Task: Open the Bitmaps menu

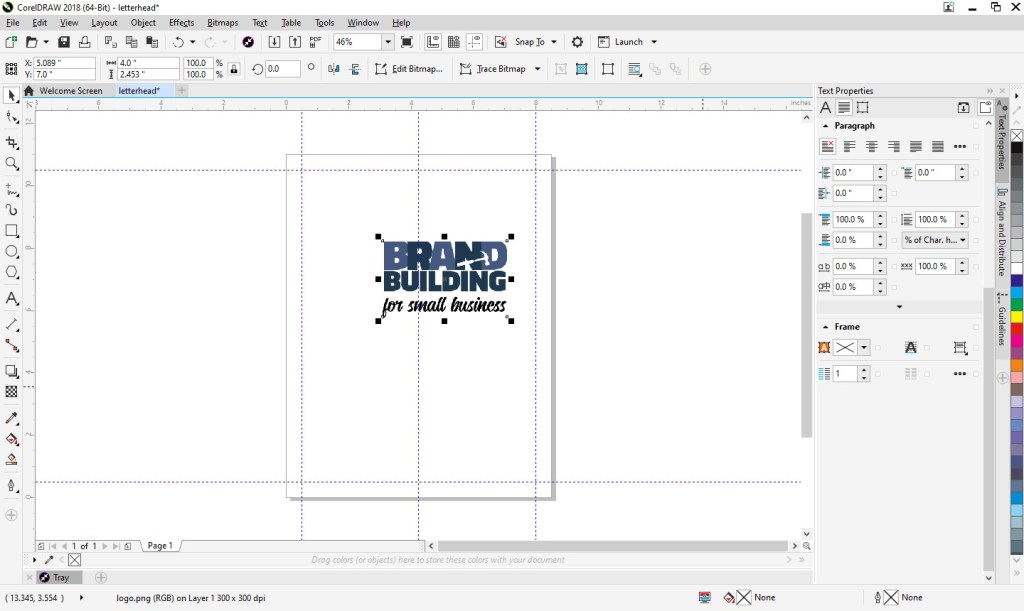Action: click(222, 22)
